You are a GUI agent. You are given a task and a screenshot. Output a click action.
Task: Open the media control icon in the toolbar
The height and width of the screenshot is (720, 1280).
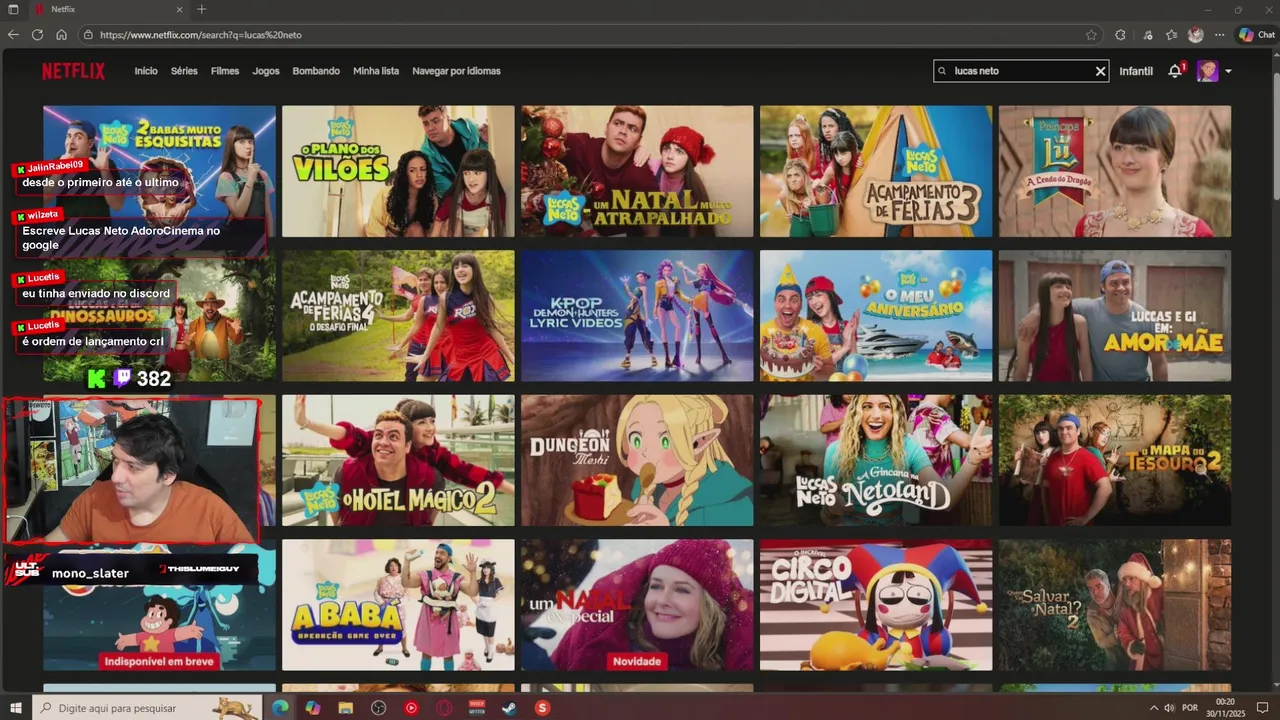pyautogui.click(x=1147, y=34)
